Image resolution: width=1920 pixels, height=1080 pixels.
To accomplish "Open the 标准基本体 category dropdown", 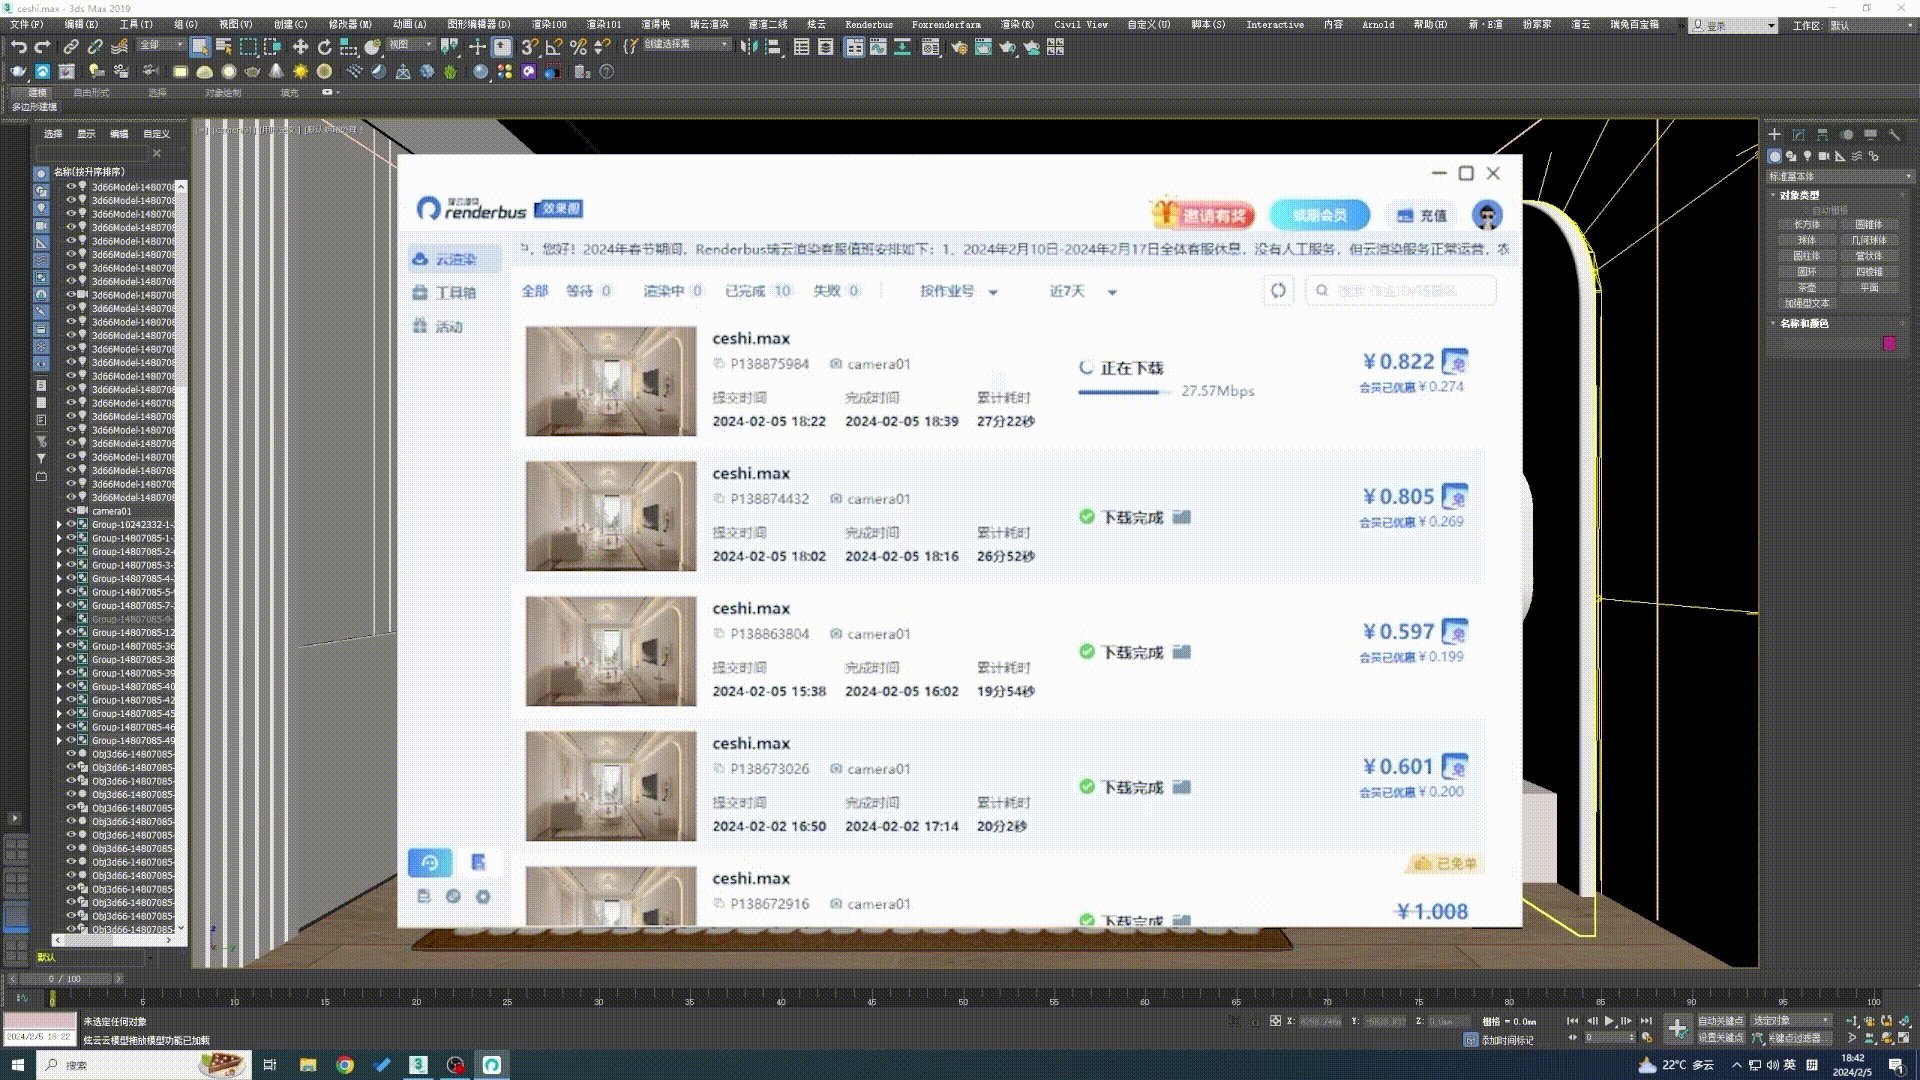I will tap(1840, 176).
